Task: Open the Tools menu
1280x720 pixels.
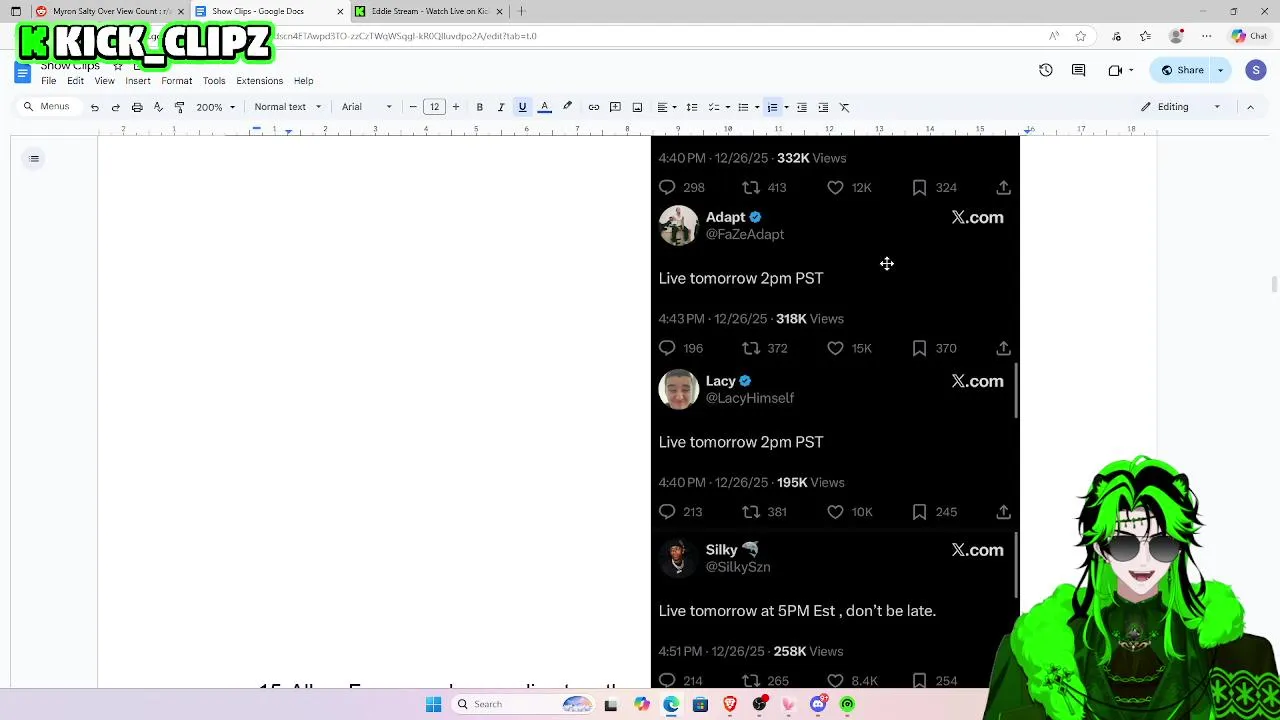Action: point(214,81)
